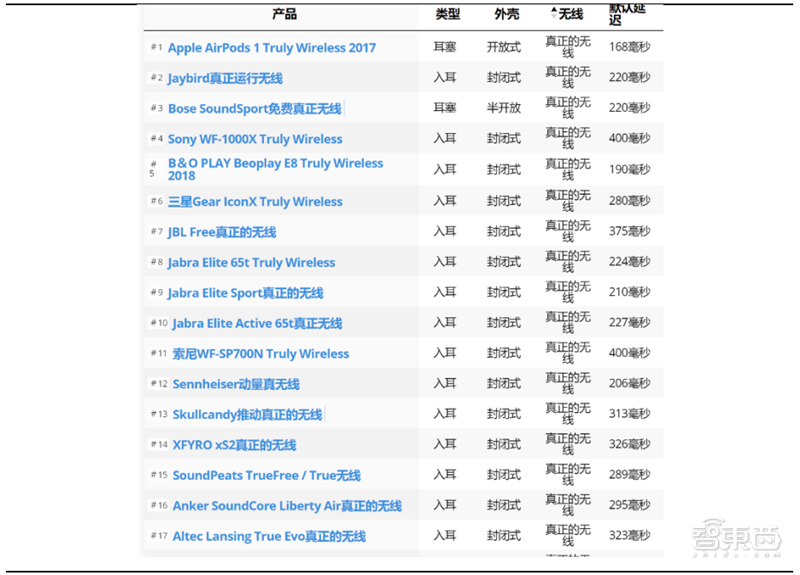Open Bose SoundSport免费真正无线 link
The height and width of the screenshot is (575, 800).
click(255, 109)
